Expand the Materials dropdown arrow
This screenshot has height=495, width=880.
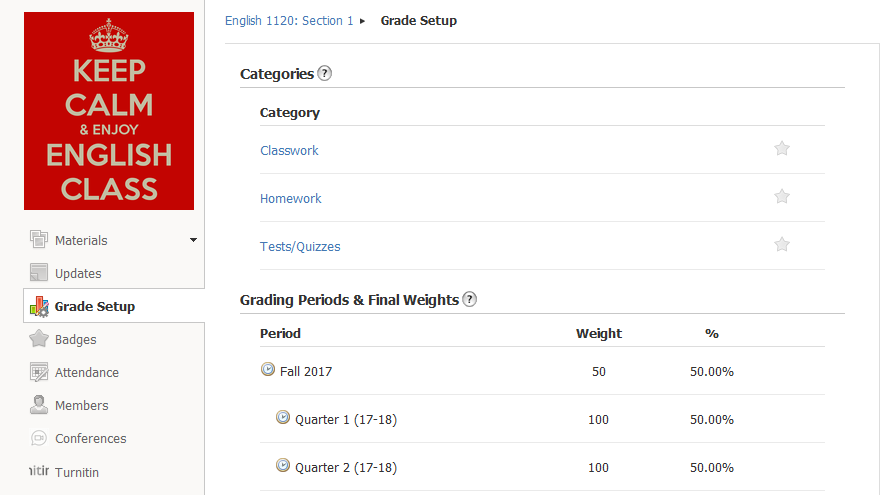coord(193,240)
